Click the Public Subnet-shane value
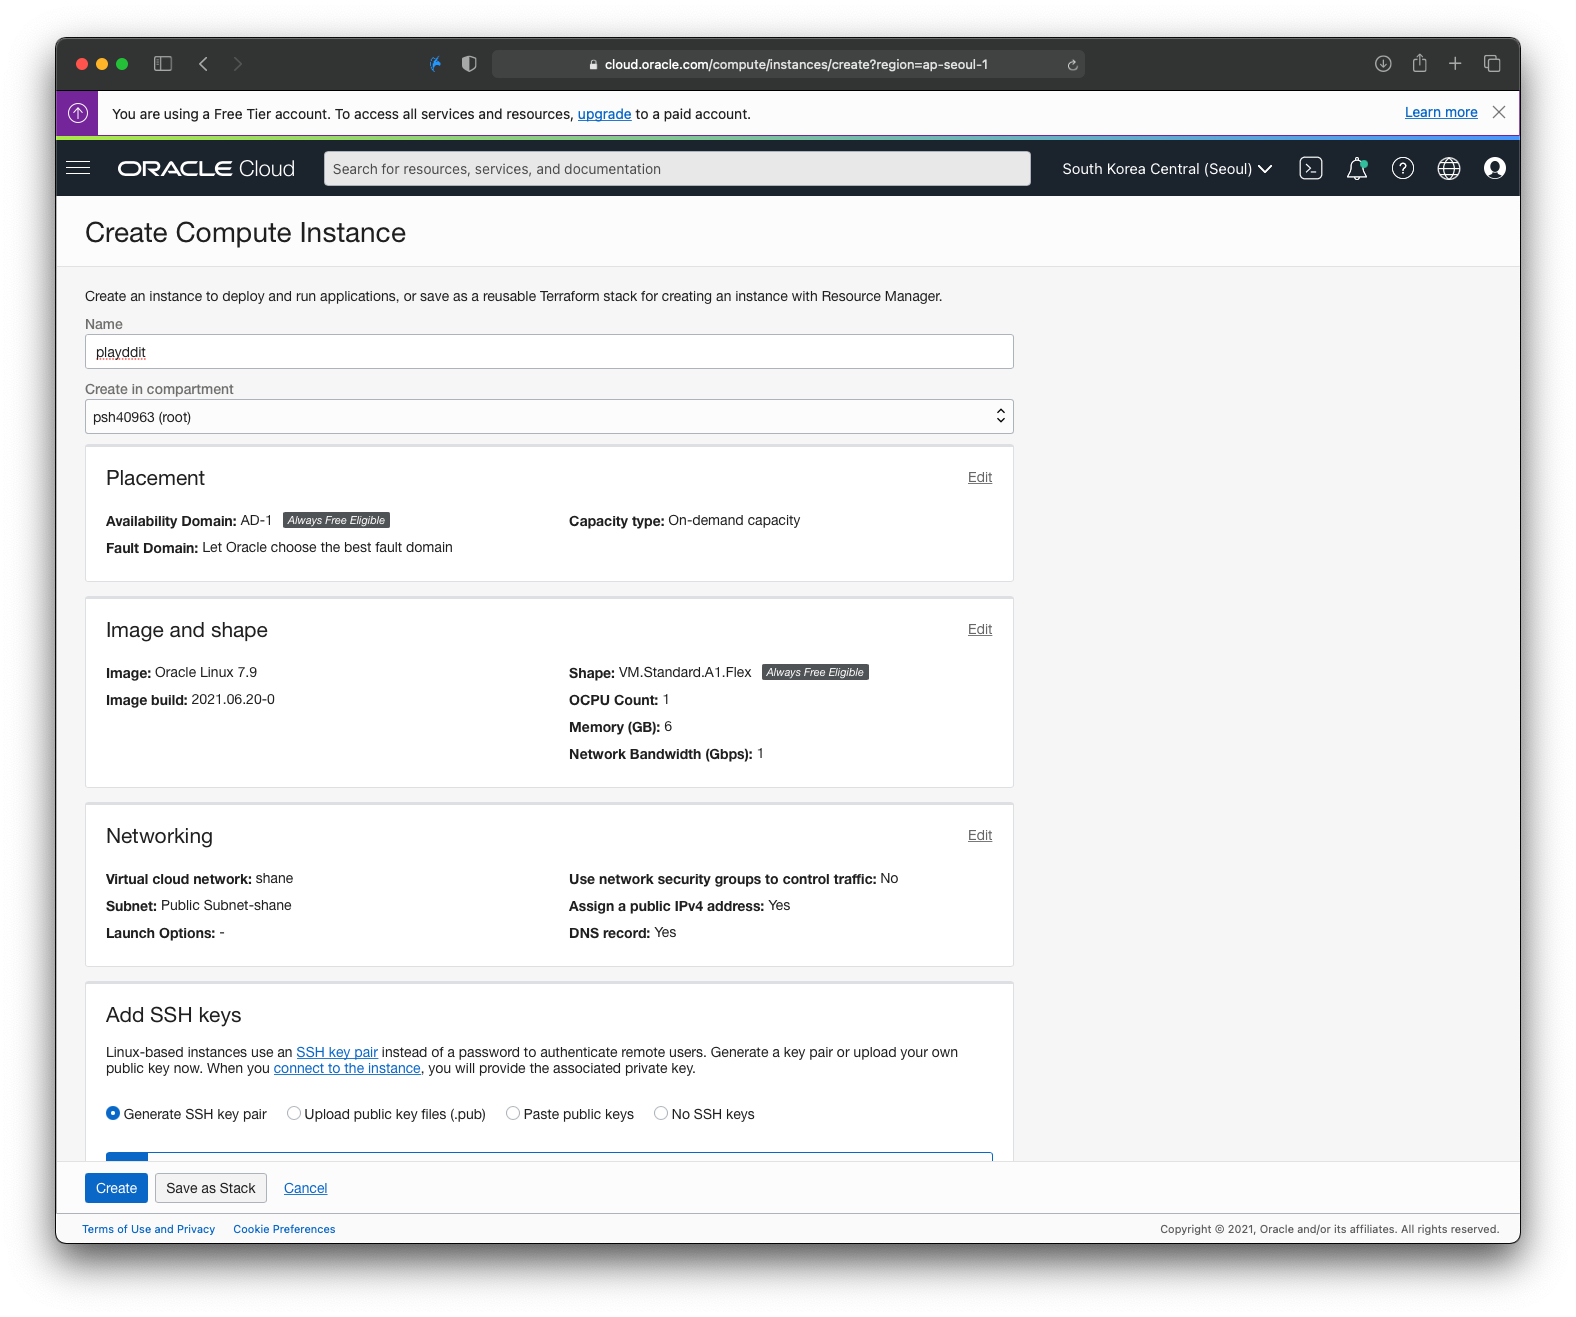This screenshot has width=1576, height=1317. (x=226, y=905)
